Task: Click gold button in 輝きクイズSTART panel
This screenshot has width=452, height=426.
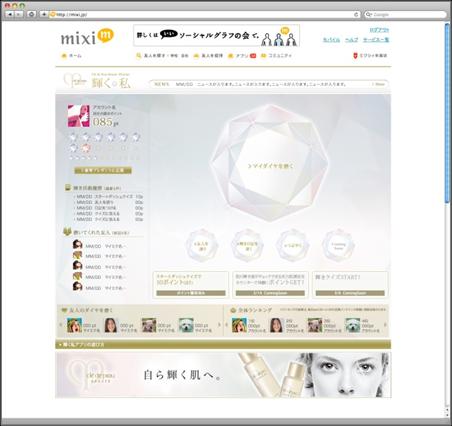Action: coord(350,293)
